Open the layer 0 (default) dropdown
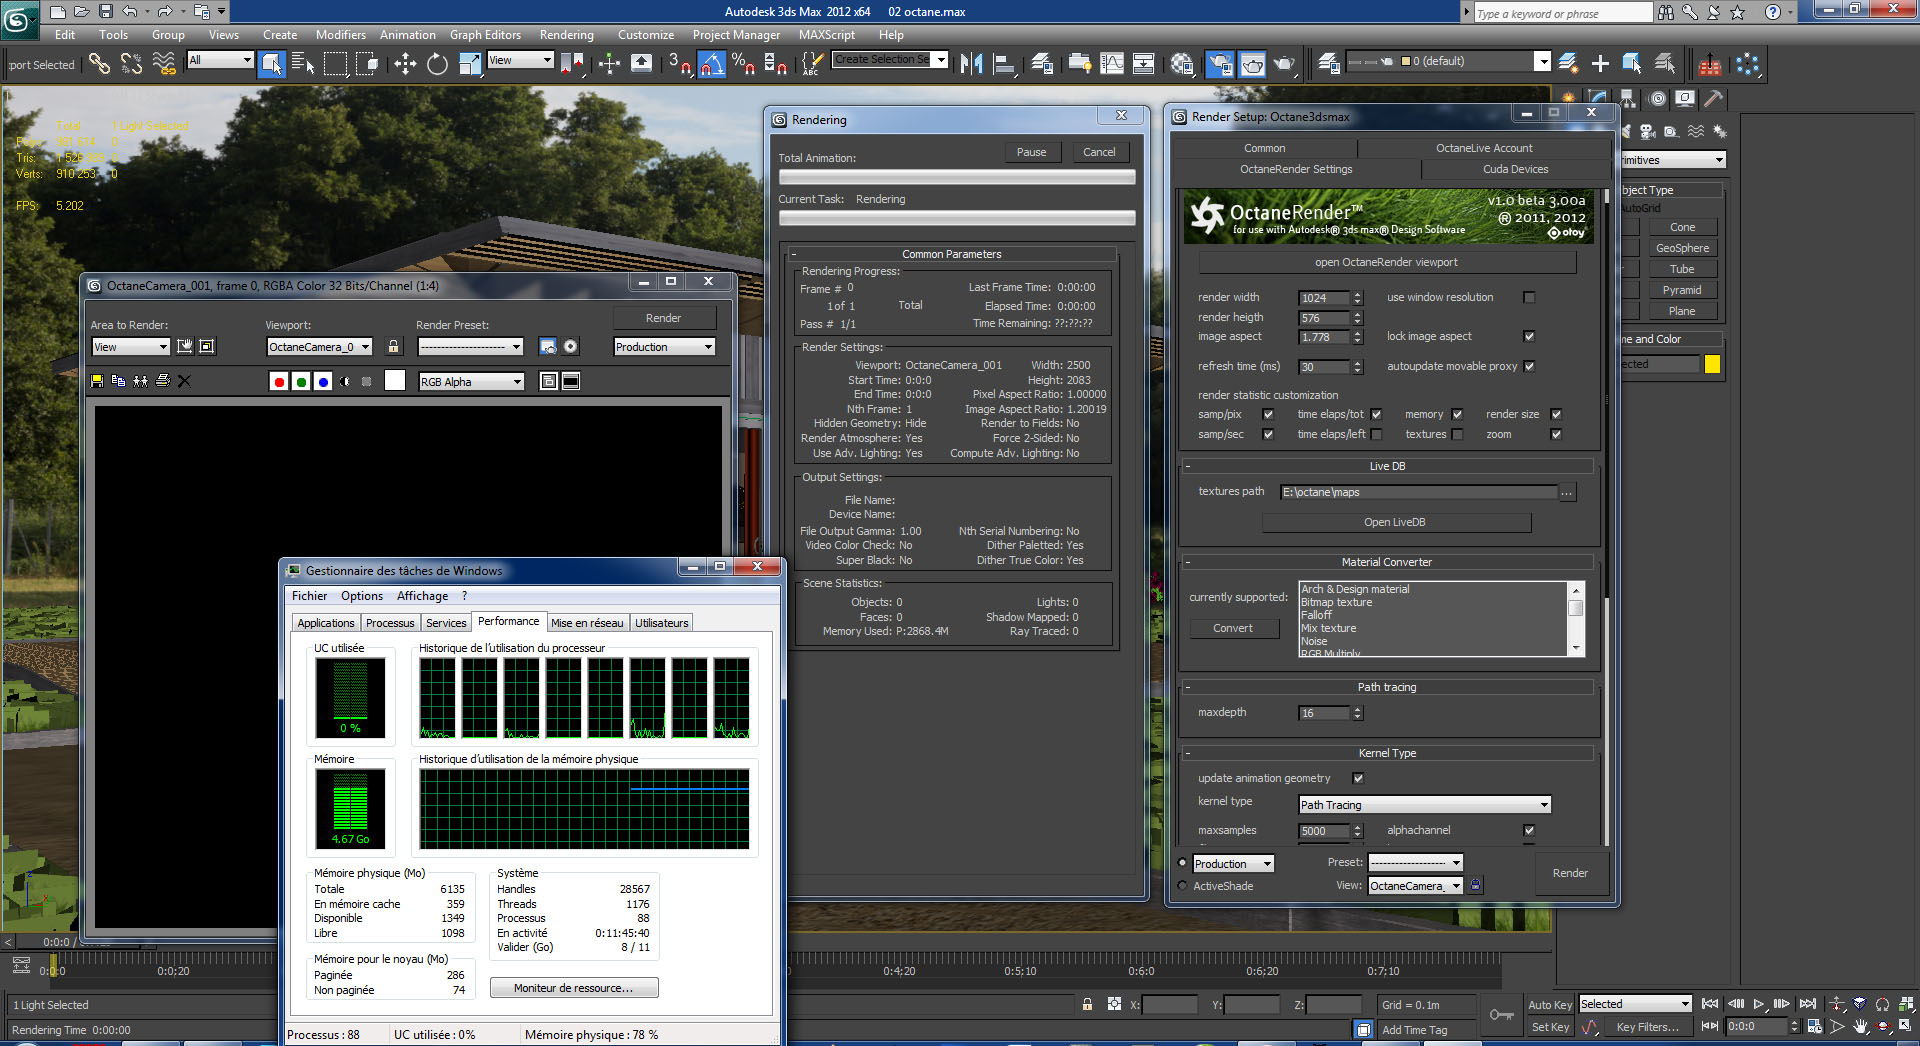 1448,62
